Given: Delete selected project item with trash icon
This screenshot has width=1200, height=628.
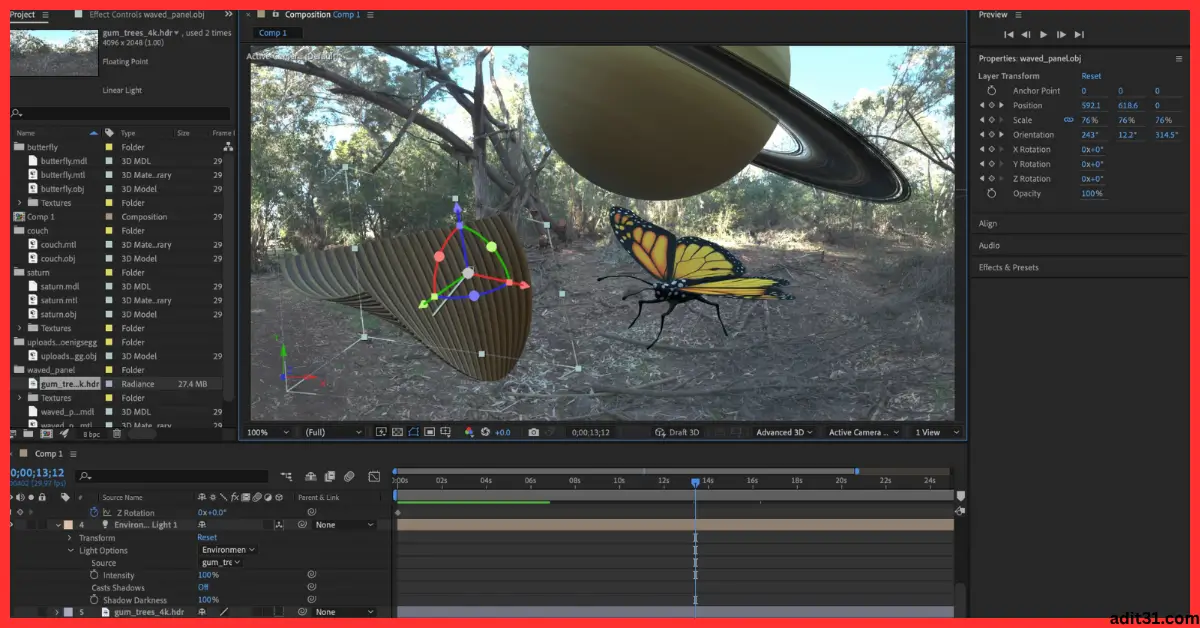Looking at the screenshot, I should coord(117,434).
